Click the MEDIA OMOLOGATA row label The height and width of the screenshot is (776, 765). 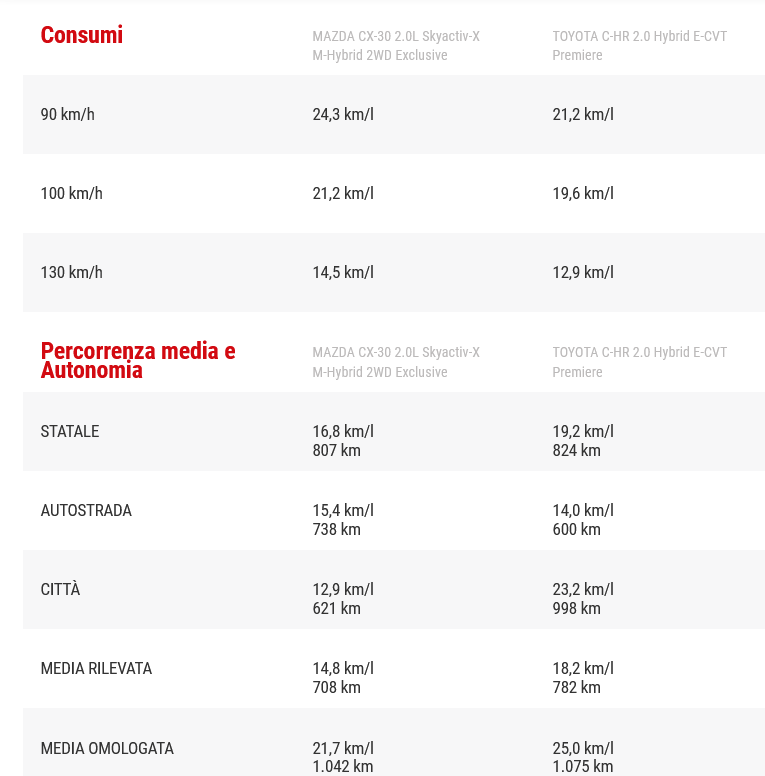click(107, 748)
